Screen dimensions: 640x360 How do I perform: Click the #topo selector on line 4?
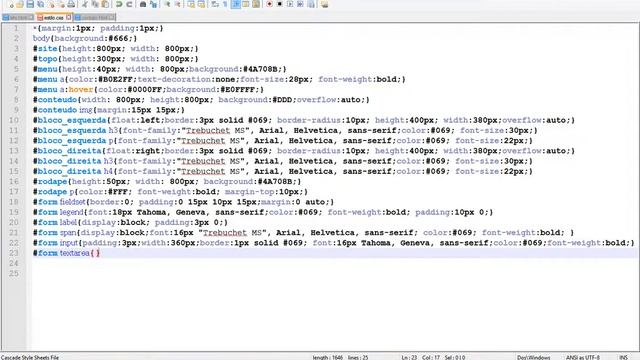45,59
